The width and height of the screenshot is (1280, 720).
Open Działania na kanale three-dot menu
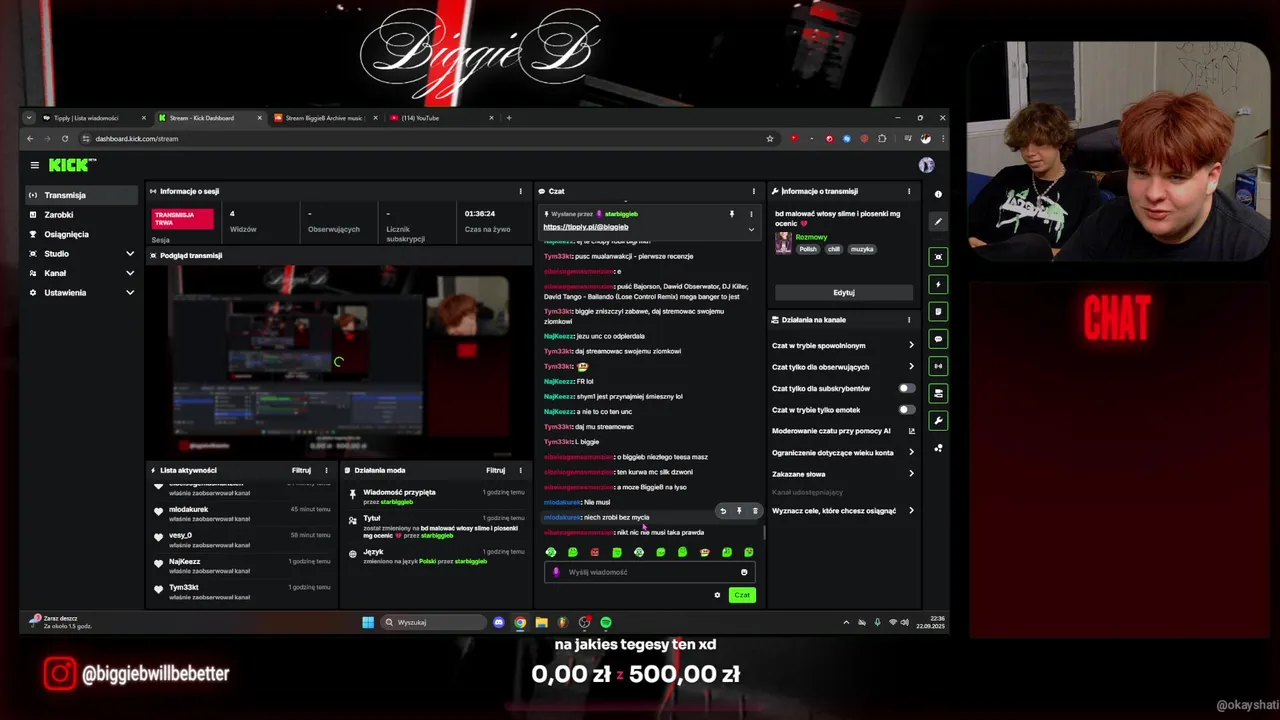(x=909, y=320)
